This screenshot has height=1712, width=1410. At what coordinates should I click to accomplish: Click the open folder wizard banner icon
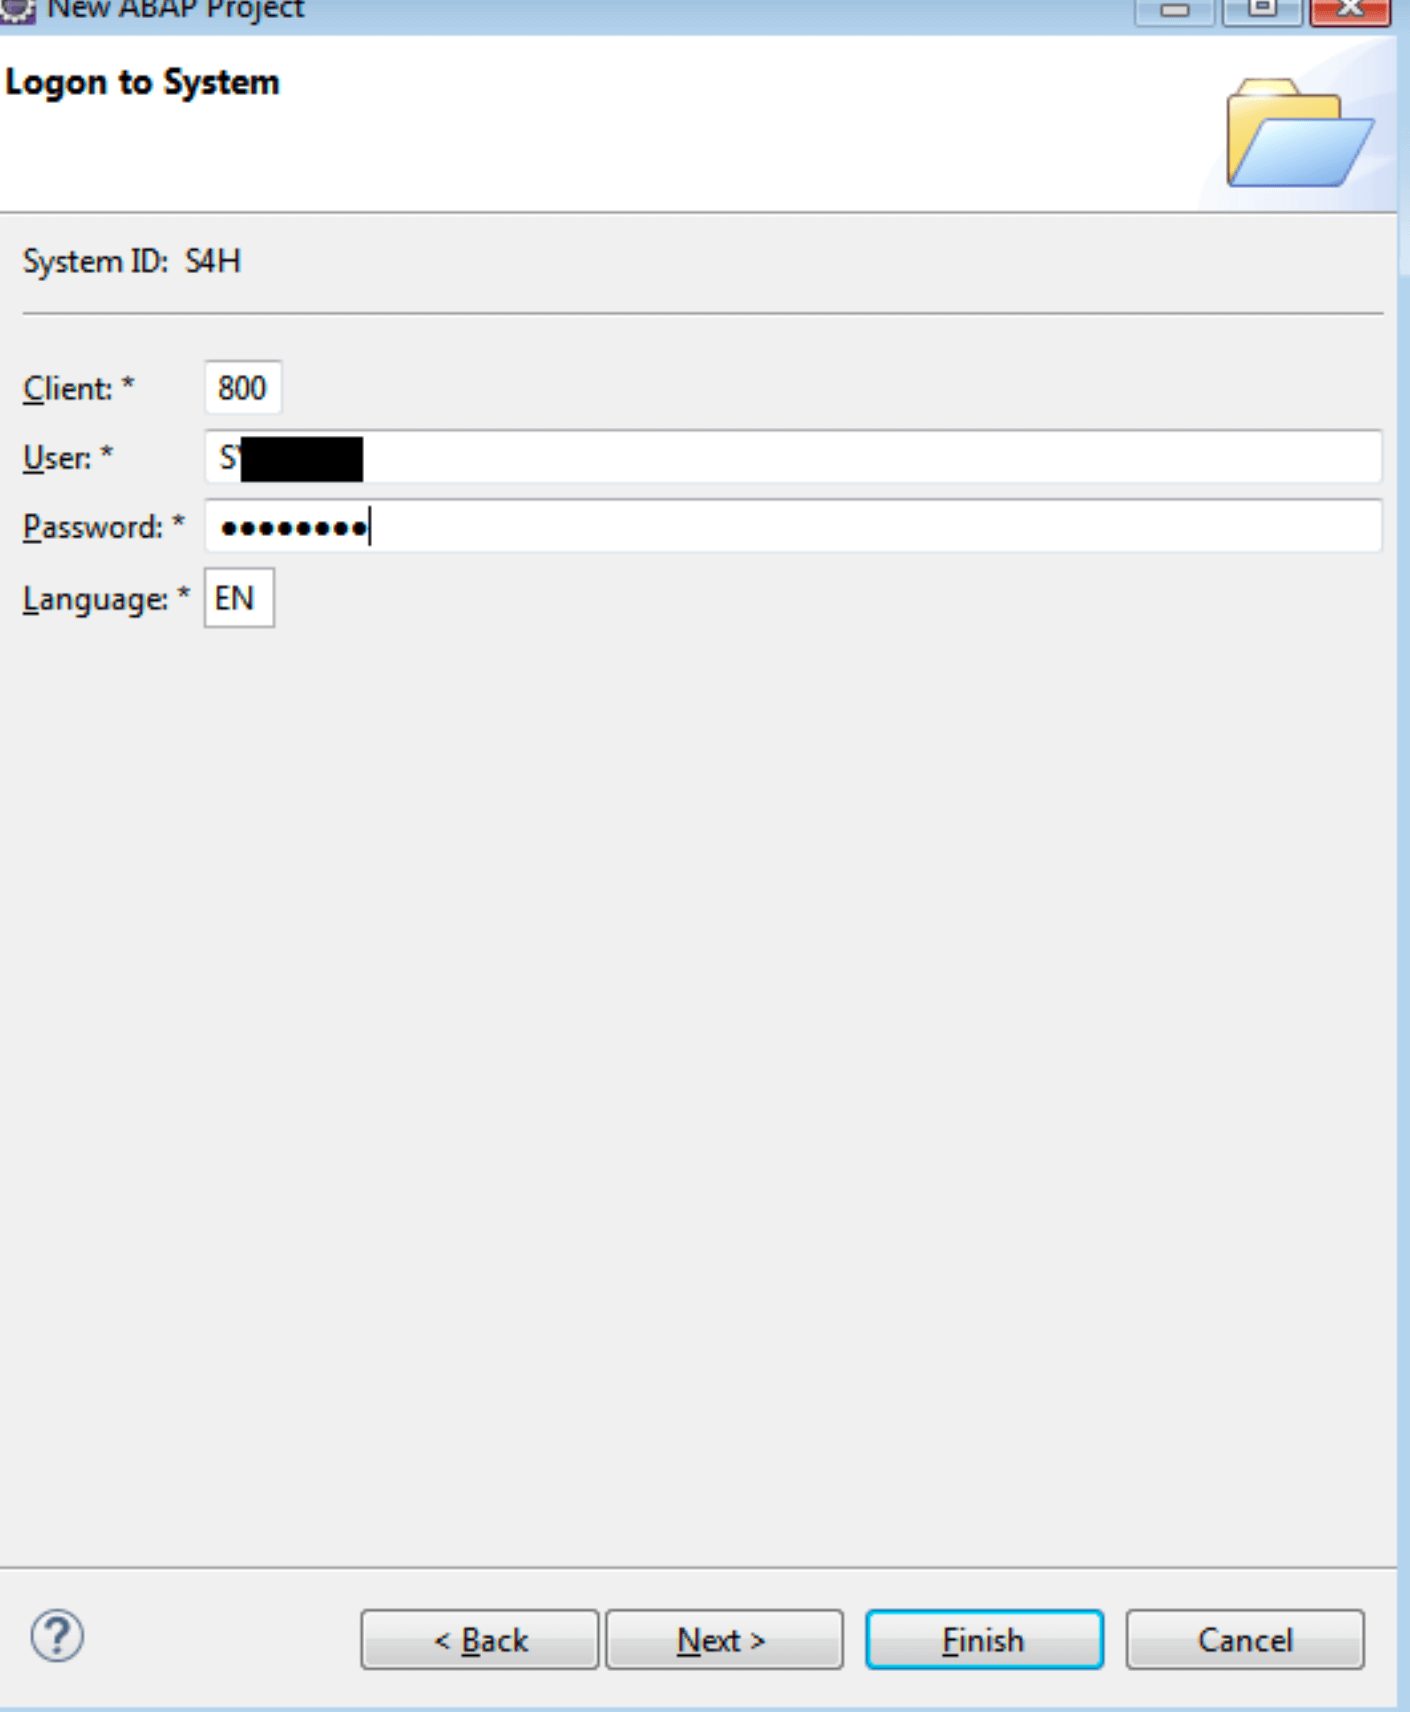click(x=1300, y=133)
